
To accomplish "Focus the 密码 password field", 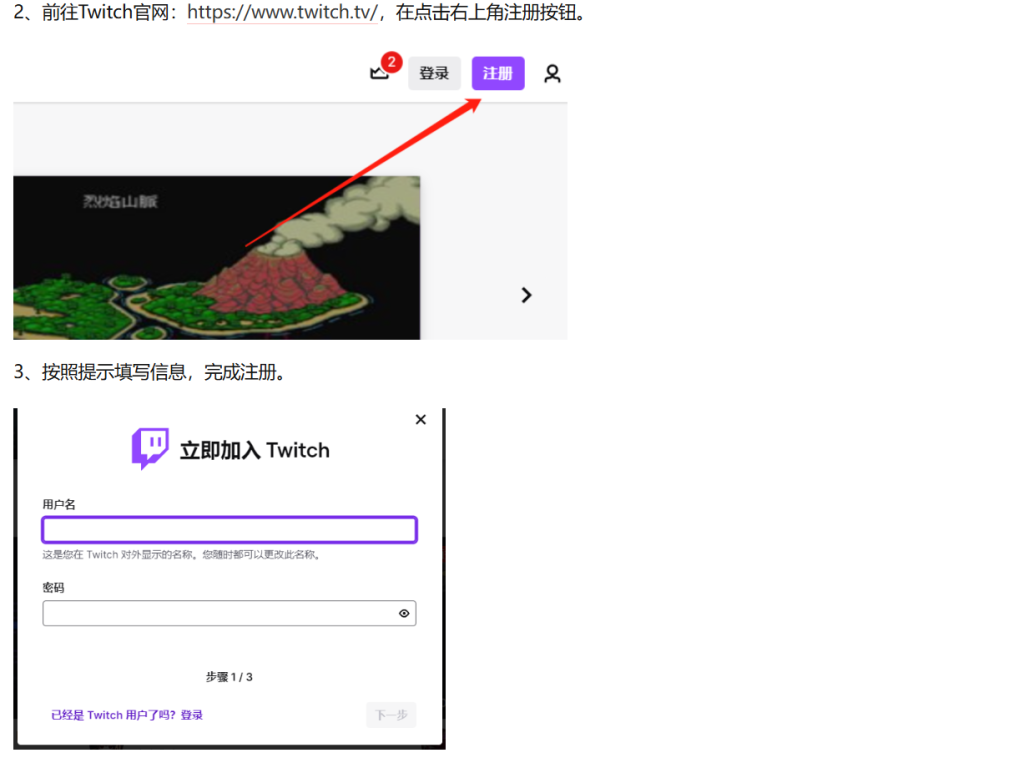I will [229, 613].
